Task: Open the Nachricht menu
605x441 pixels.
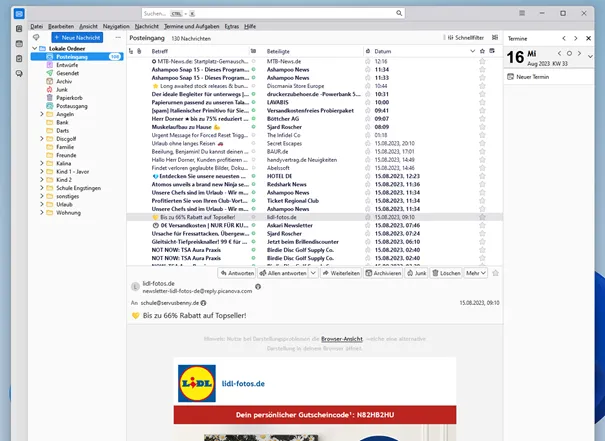Action: (147, 26)
